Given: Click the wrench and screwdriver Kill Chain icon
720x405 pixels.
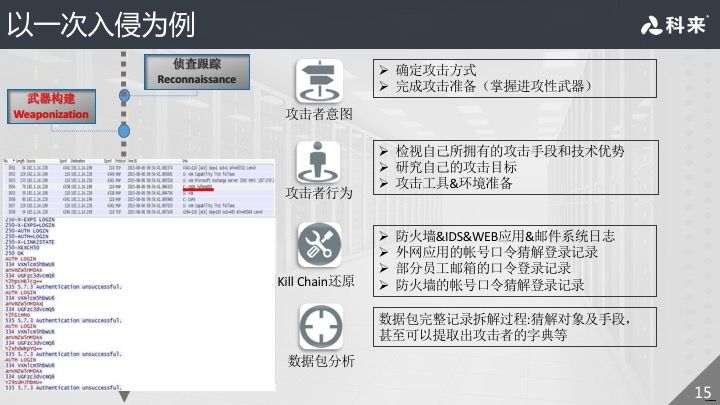Looking at the screenshot, I should point(319,245).
